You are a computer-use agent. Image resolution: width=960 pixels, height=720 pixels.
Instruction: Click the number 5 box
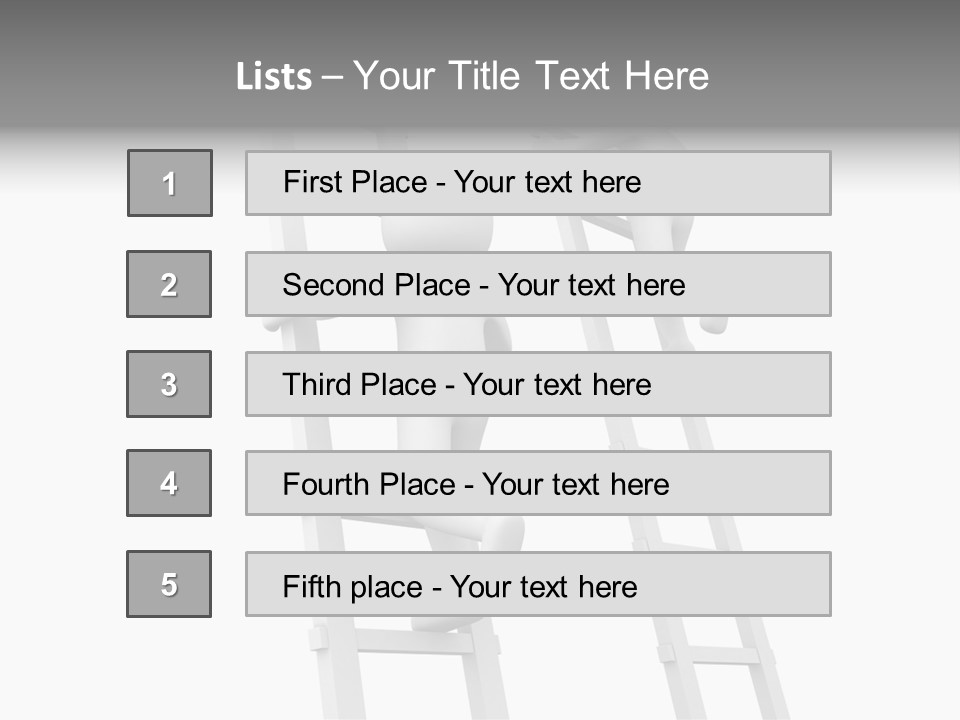169,584
